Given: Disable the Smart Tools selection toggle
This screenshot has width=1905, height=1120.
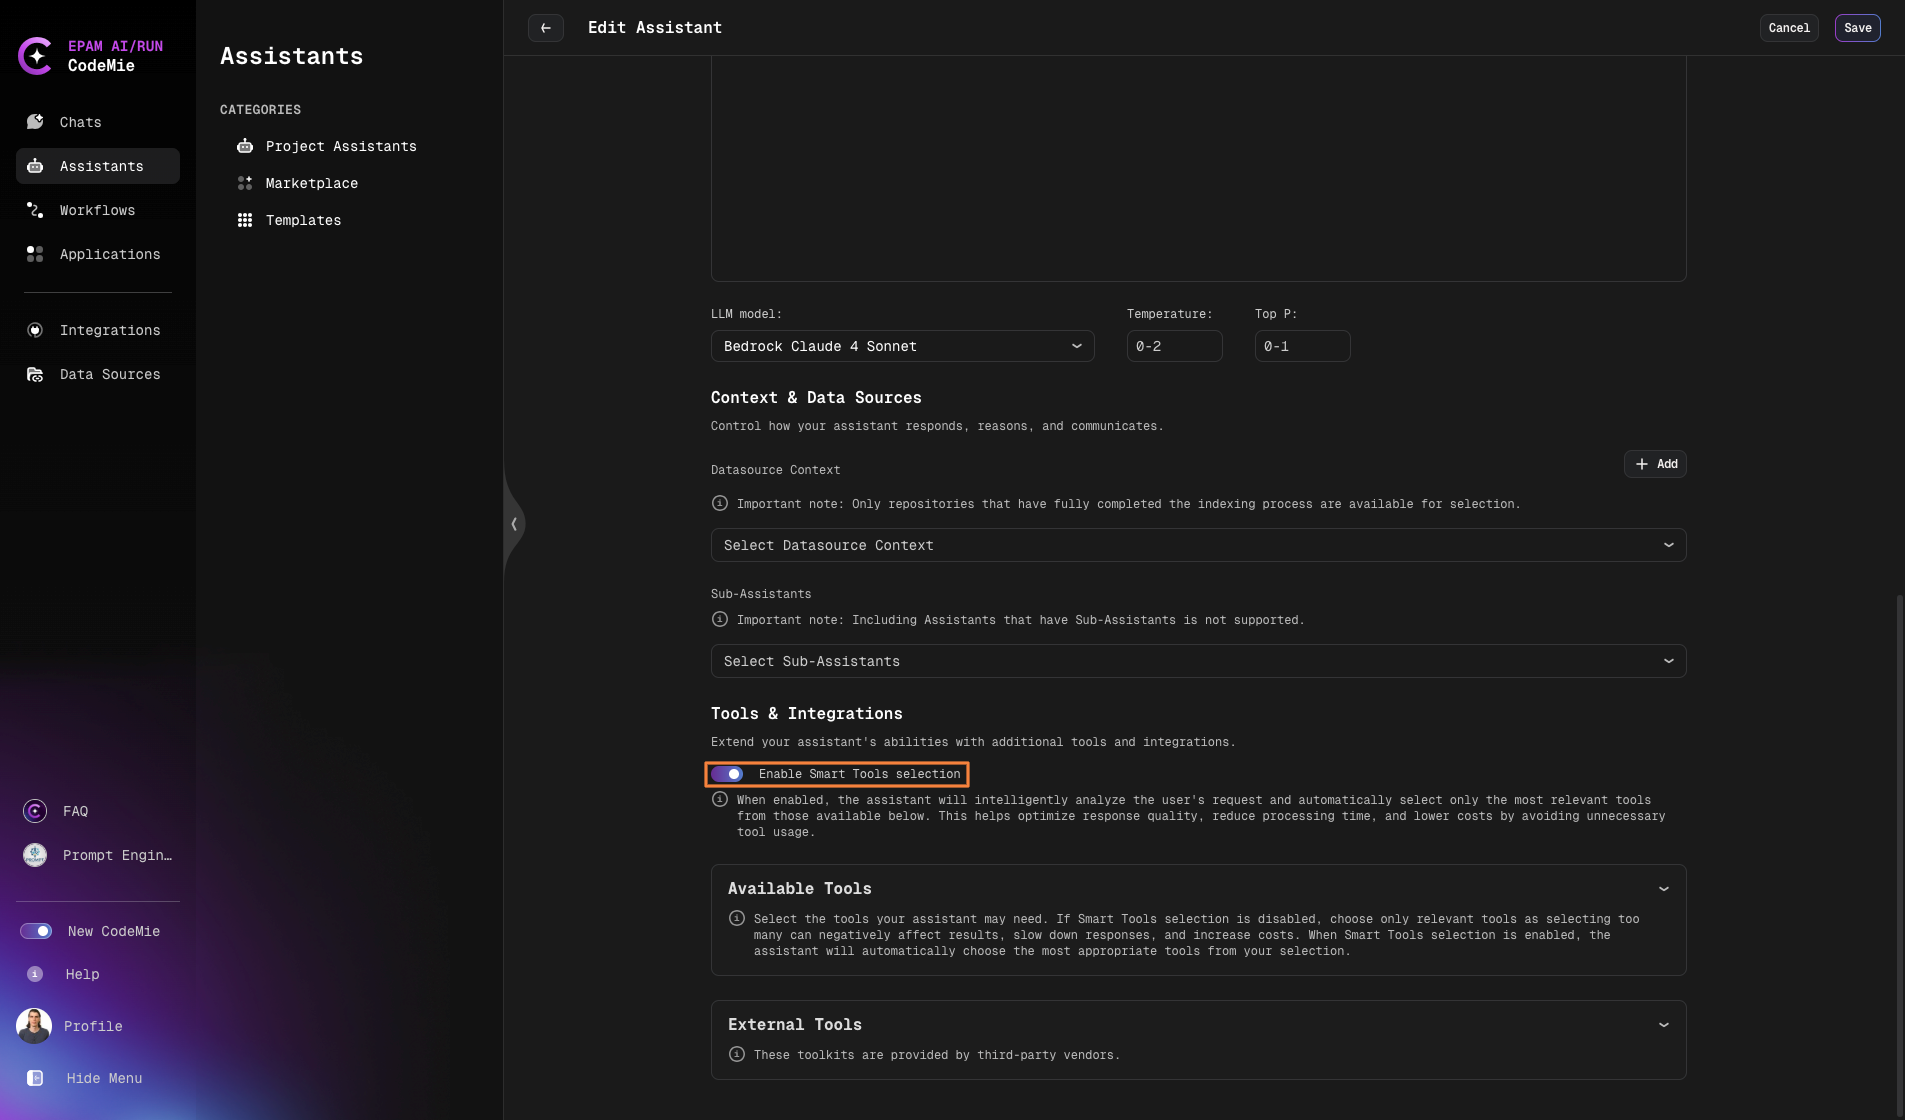Looking at the screenshot, I should pos(728,774).
